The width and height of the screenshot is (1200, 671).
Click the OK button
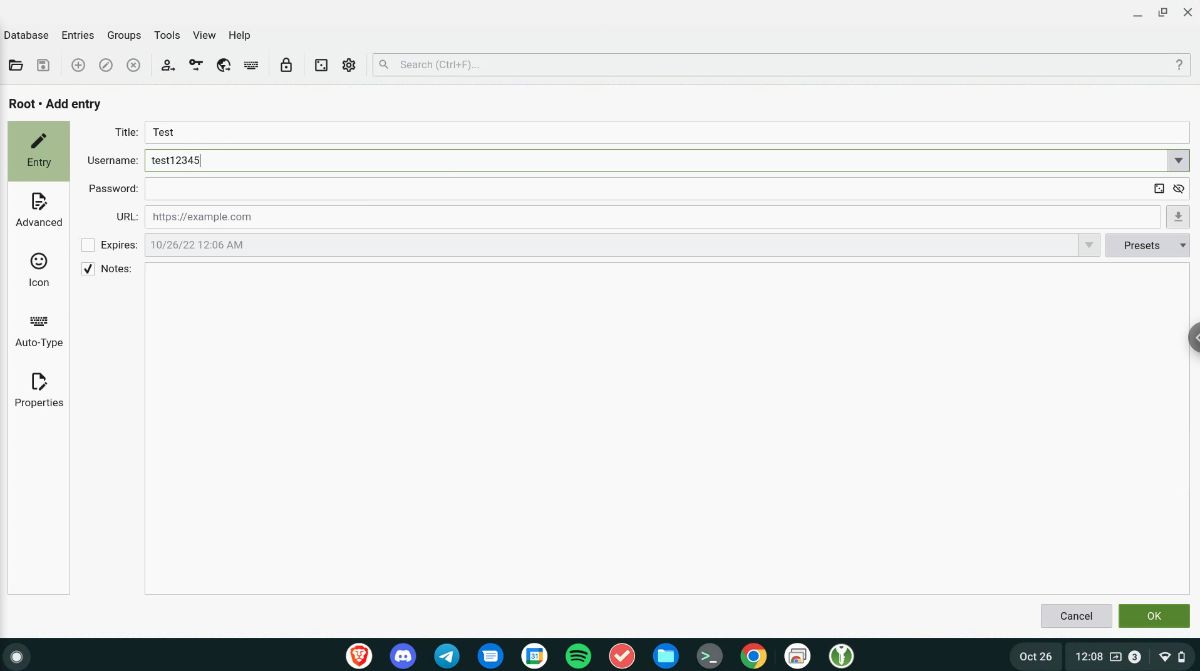coord(1154,616)
